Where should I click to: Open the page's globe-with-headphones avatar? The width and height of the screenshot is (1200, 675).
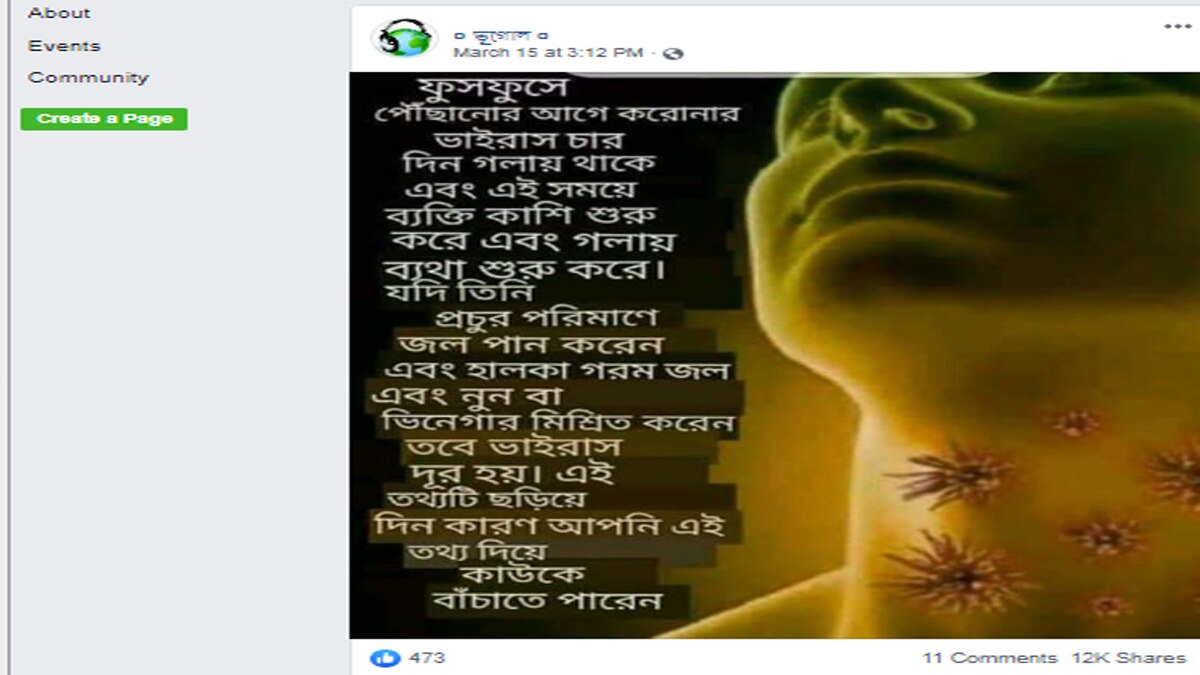[x=403, y=39]
